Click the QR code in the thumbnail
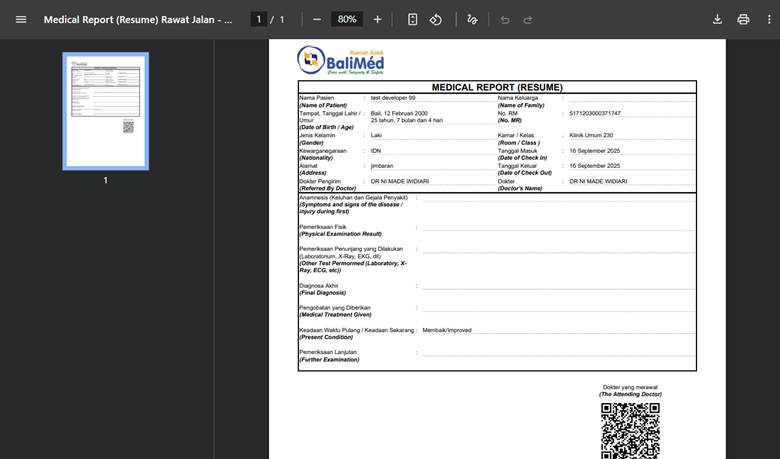Viewport: 780px width, 459px height. pos(128,126)
